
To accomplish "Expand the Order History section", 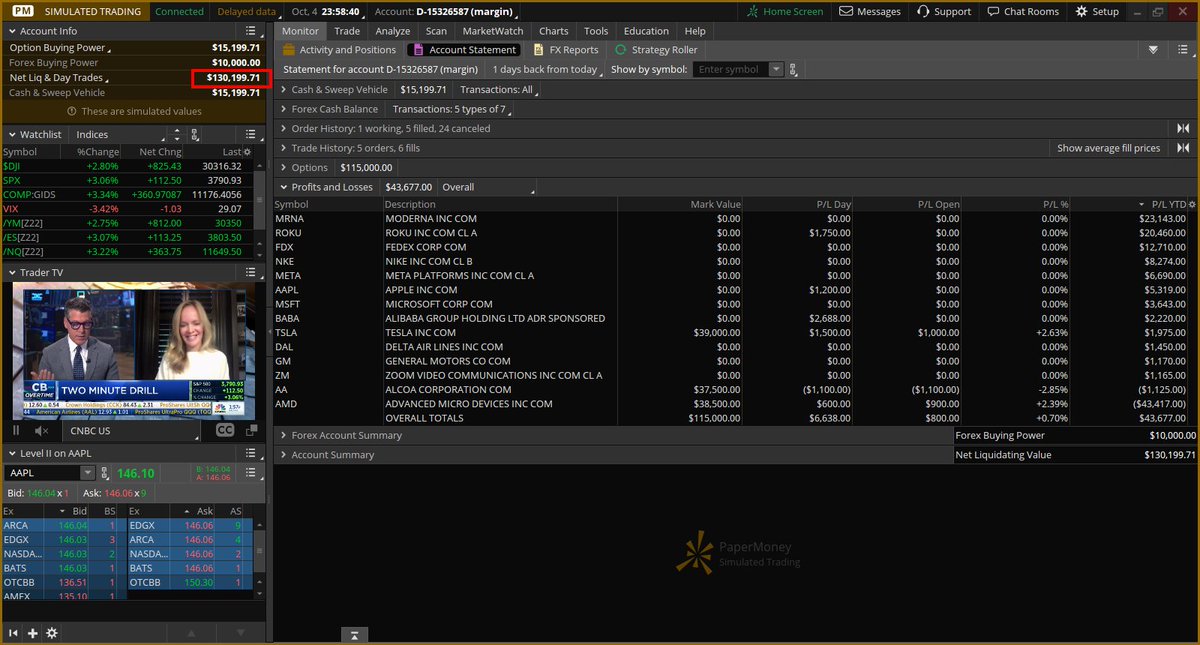I will (x=283, y=128).
